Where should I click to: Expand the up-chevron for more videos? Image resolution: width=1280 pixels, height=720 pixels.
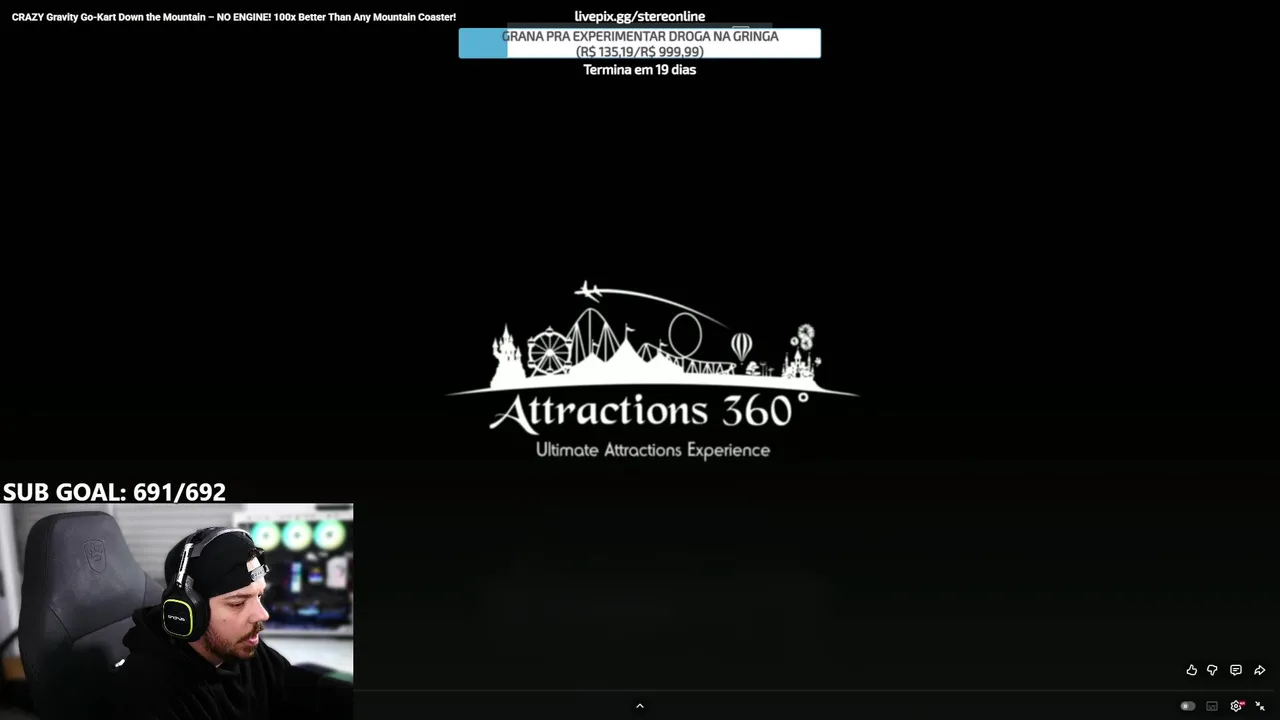(640, 706)
